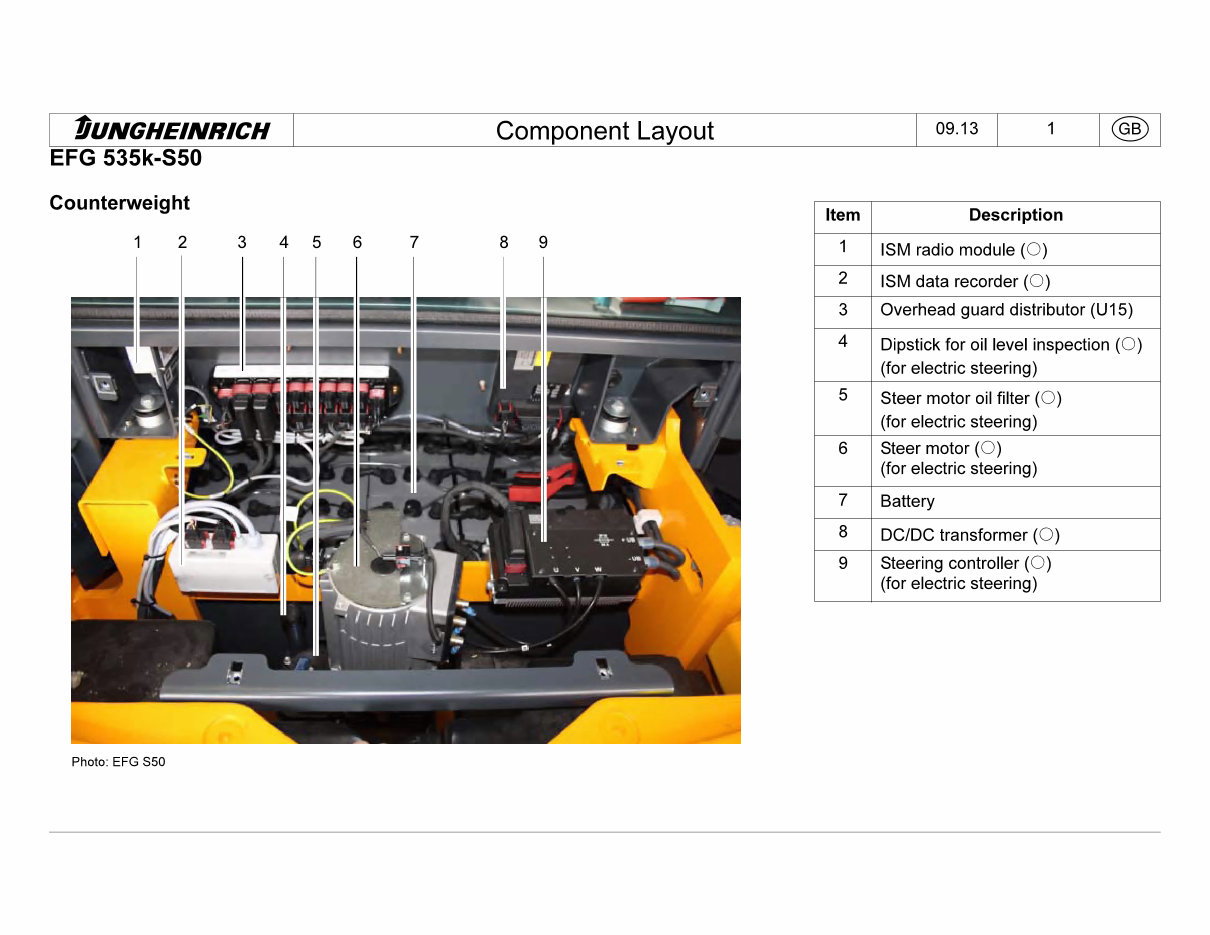The width and height of the screenshot is (1210, 935).
Task: Click the Photo: EFG S50 caption
Action: point(118,762)
